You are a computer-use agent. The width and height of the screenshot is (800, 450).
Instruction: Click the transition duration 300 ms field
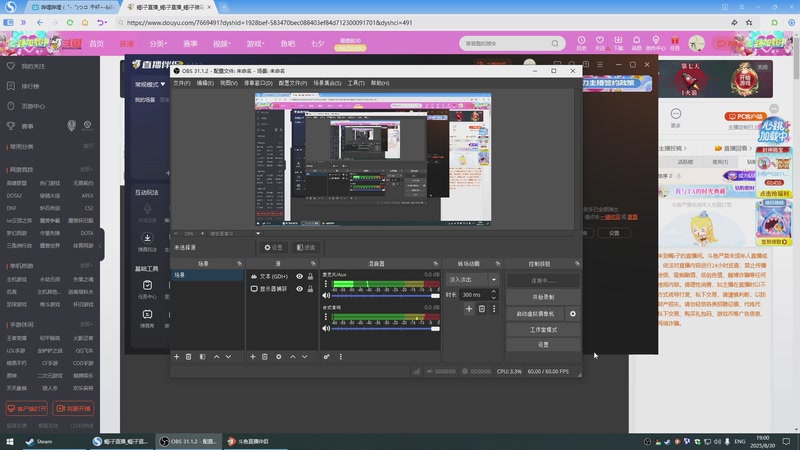pos(474,295)
